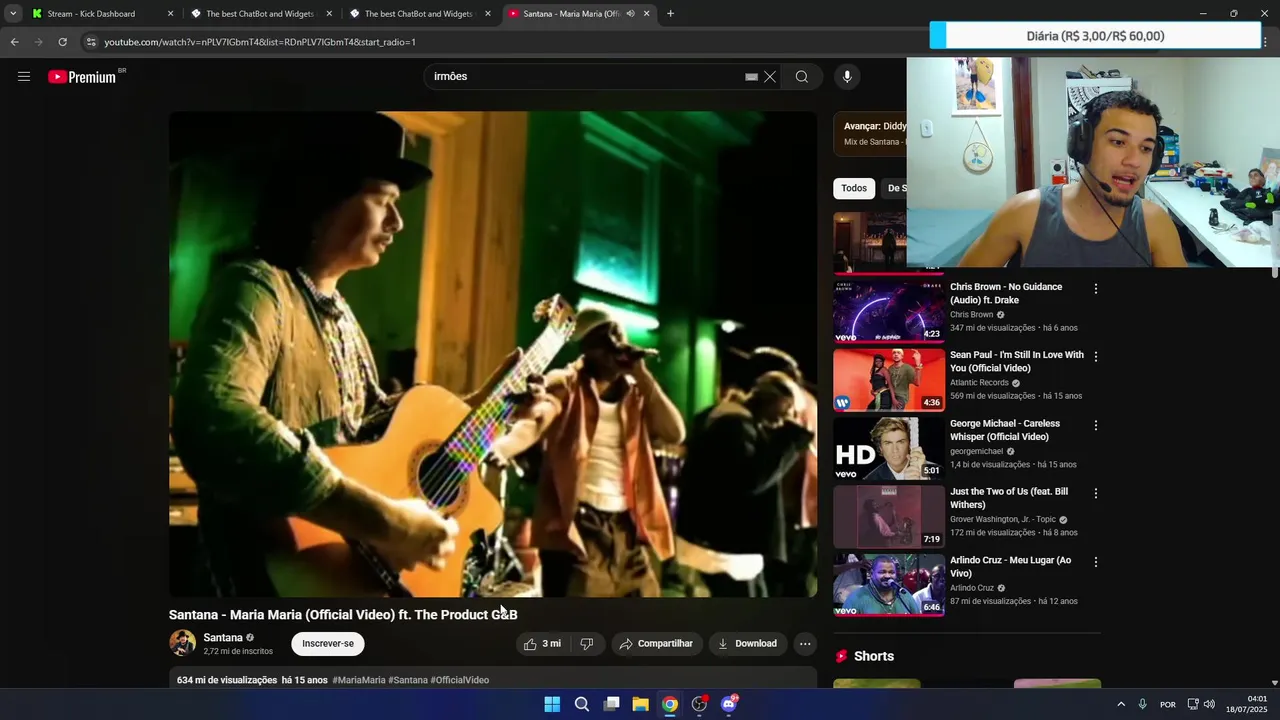Open Task View on the taskbar
Screen dimensions: 1280x720
[x=611, y=704]
